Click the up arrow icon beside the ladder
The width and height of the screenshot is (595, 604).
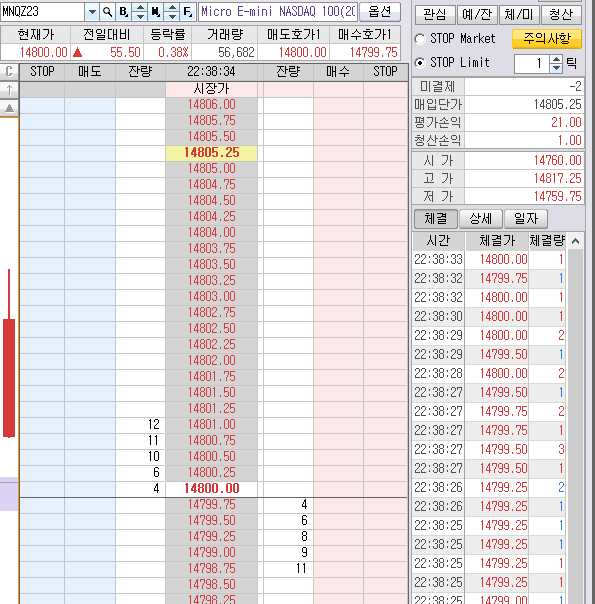pyautogui.click(x=9, y=90)
